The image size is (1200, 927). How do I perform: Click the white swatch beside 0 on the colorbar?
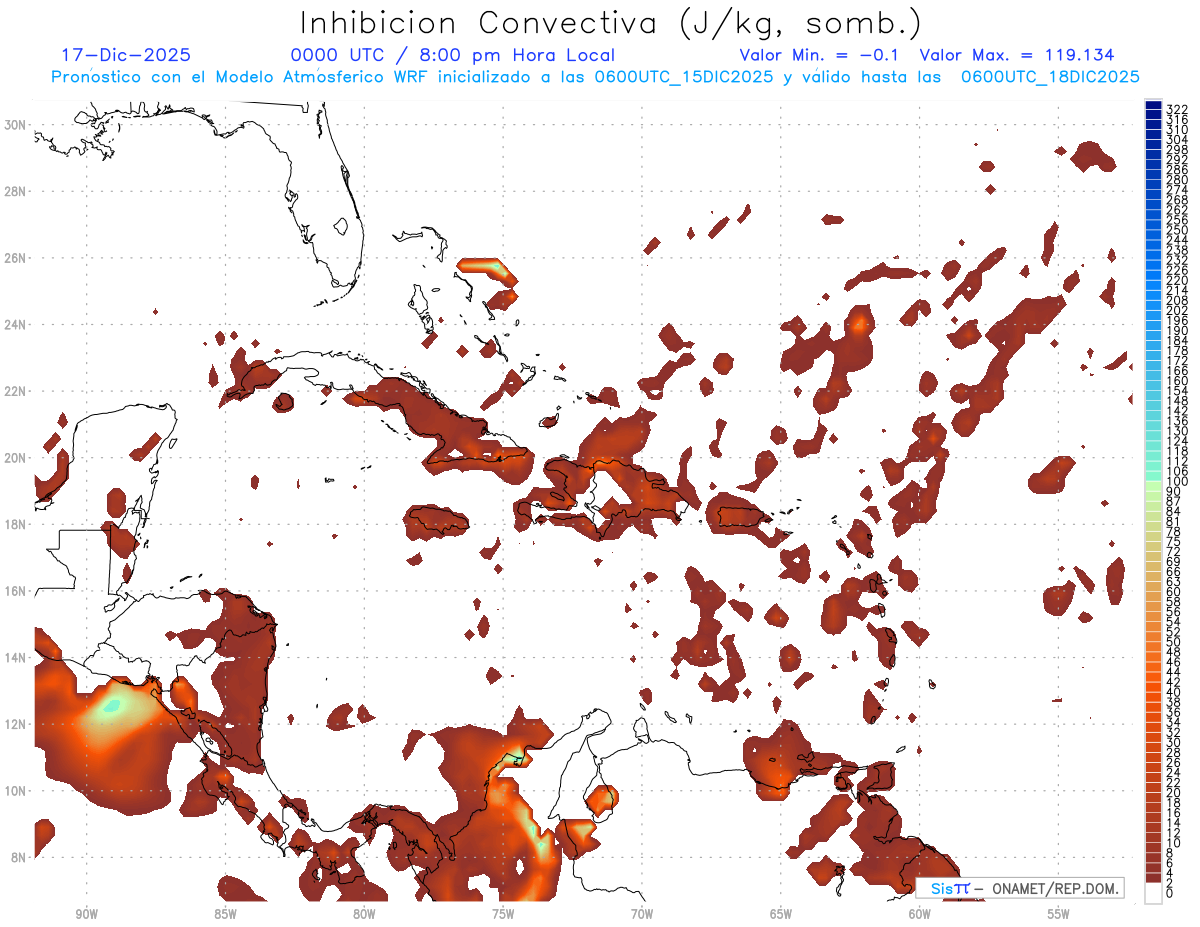click(x=1153, y=892)
